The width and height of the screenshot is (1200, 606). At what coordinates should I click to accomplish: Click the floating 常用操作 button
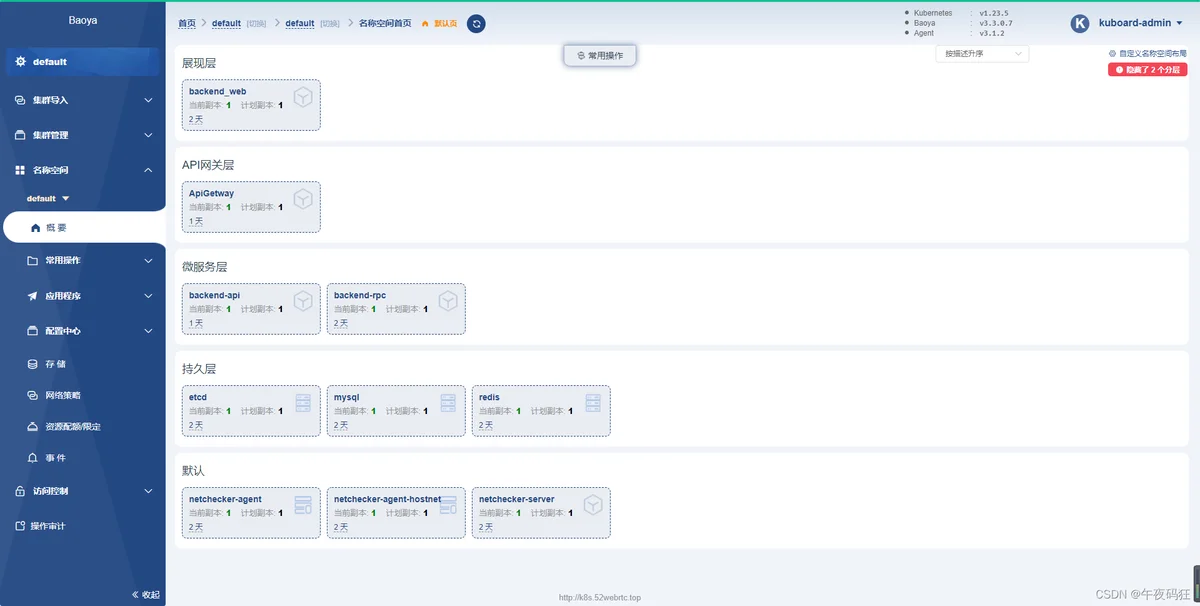[600, 56]
